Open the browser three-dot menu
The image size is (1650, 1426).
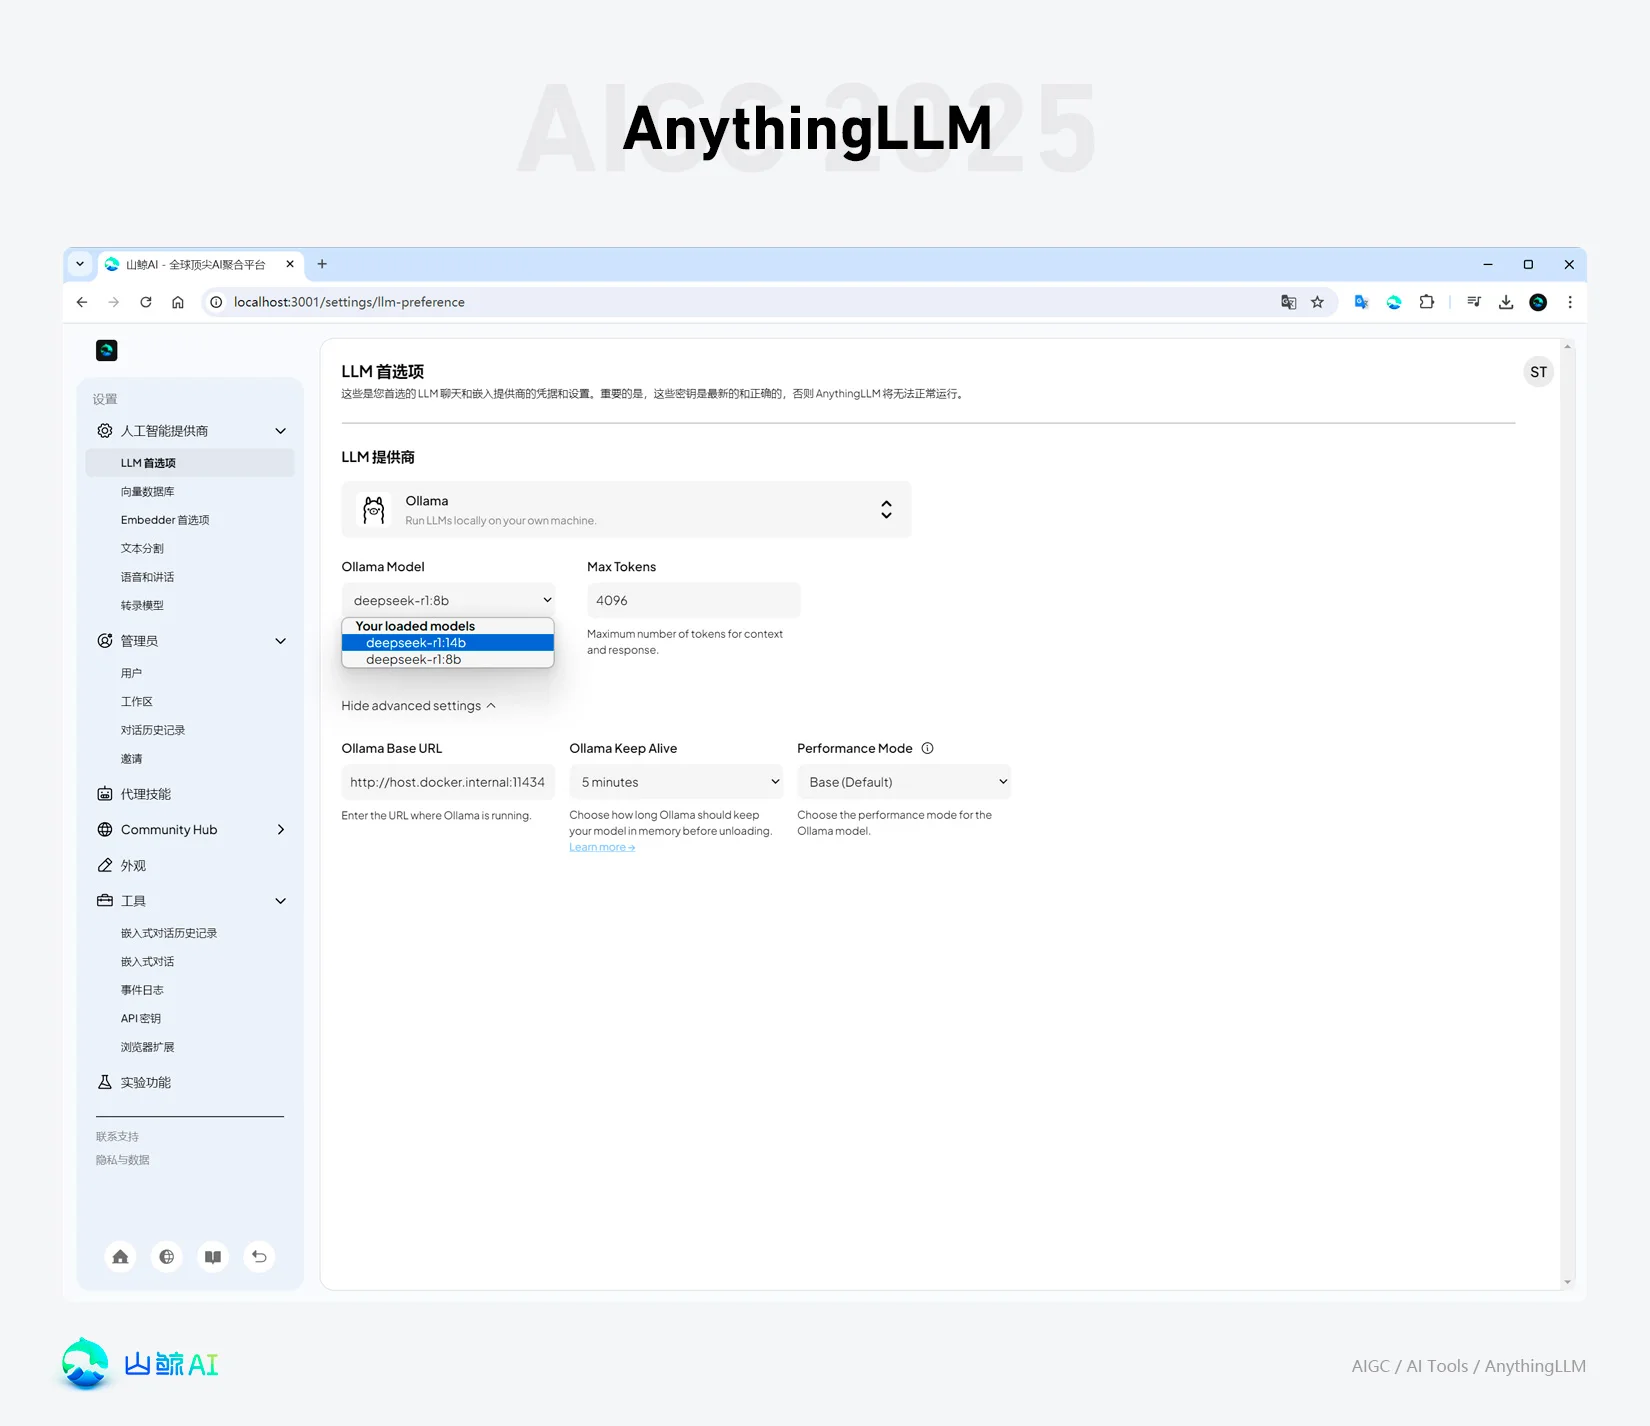pyautogui.click(x=1570, y=302)
